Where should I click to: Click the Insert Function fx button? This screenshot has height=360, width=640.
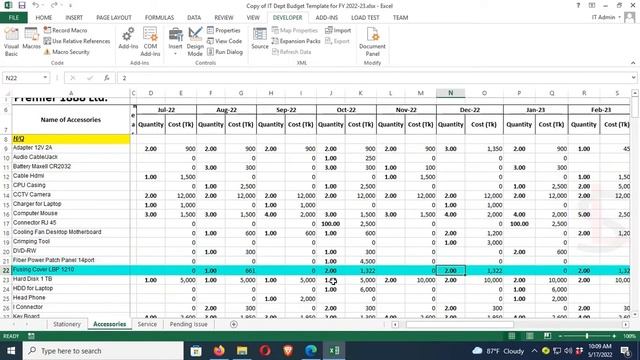pyautogui.click(x=107, y=78)
